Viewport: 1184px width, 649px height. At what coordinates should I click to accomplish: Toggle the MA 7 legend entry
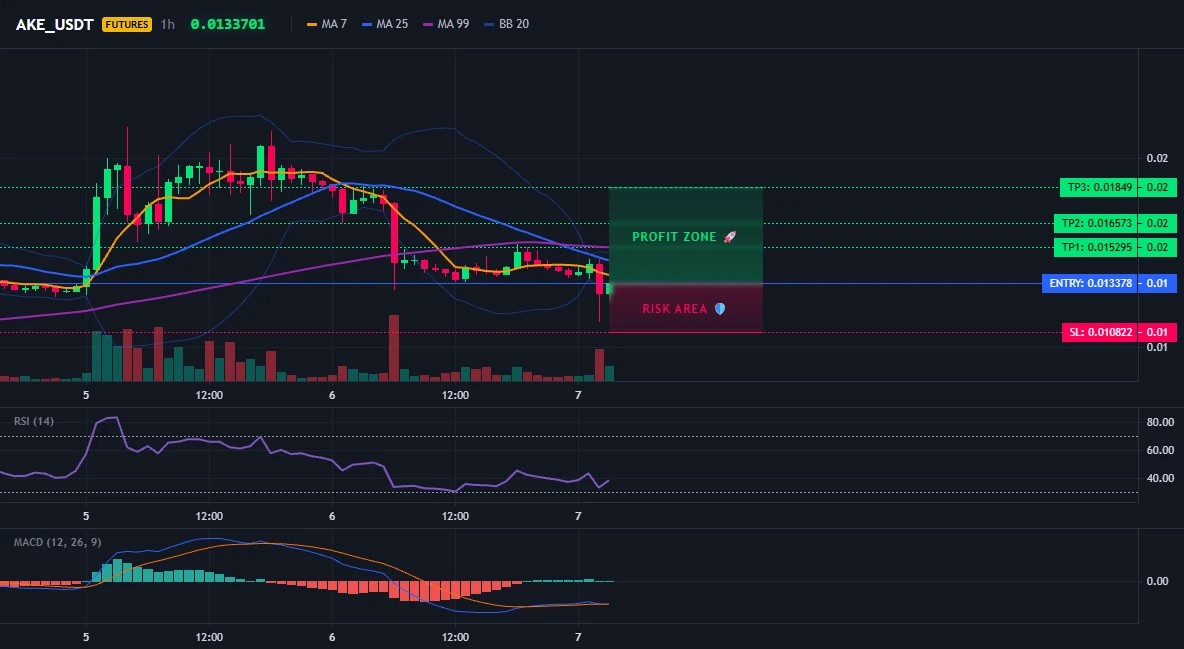[x=326, y=24]
